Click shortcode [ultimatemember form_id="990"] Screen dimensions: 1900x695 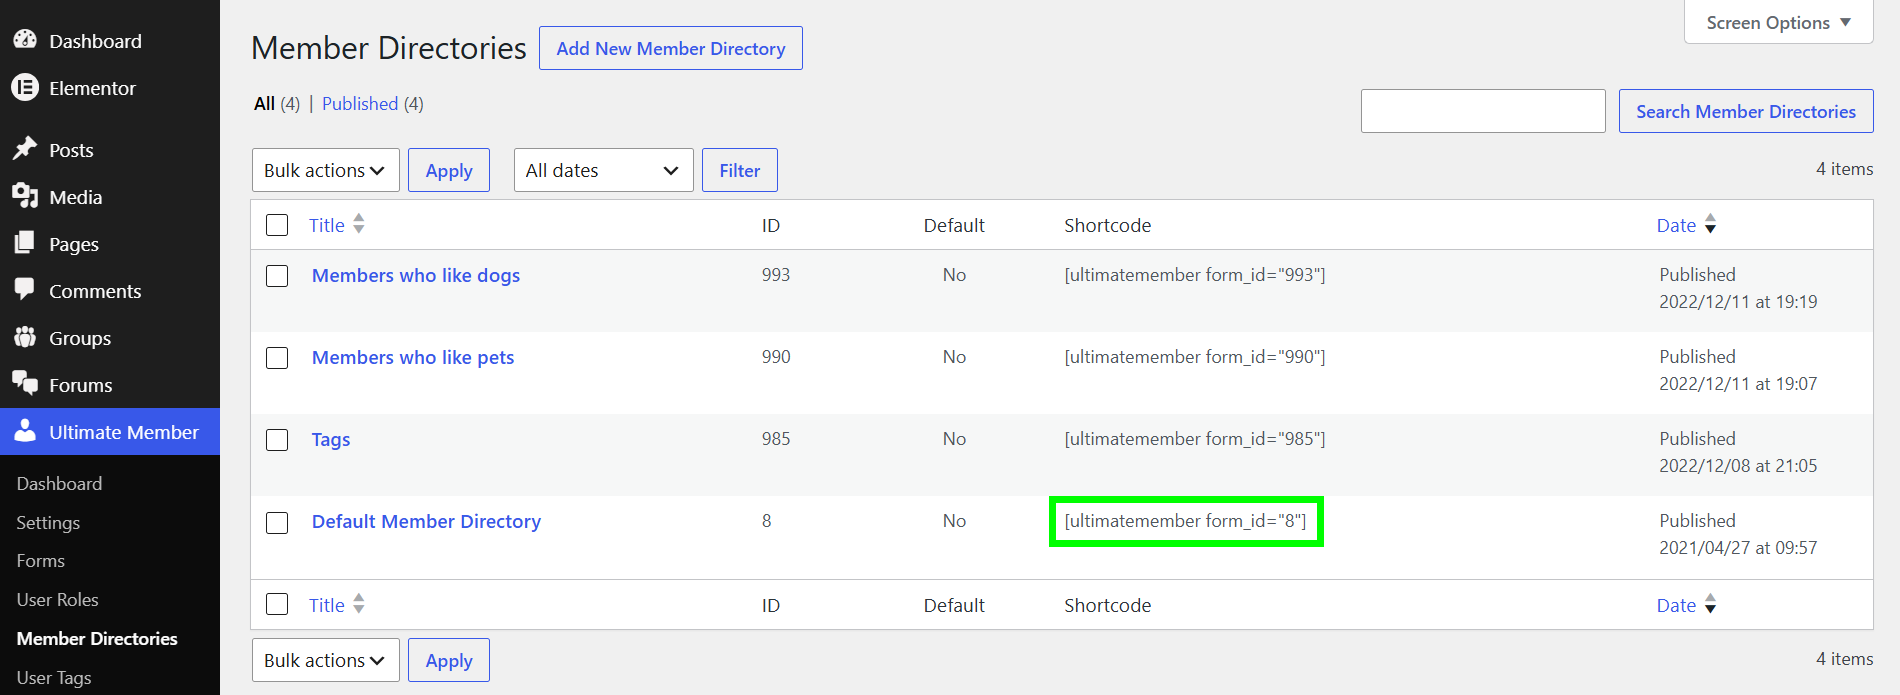(1195, 357)
